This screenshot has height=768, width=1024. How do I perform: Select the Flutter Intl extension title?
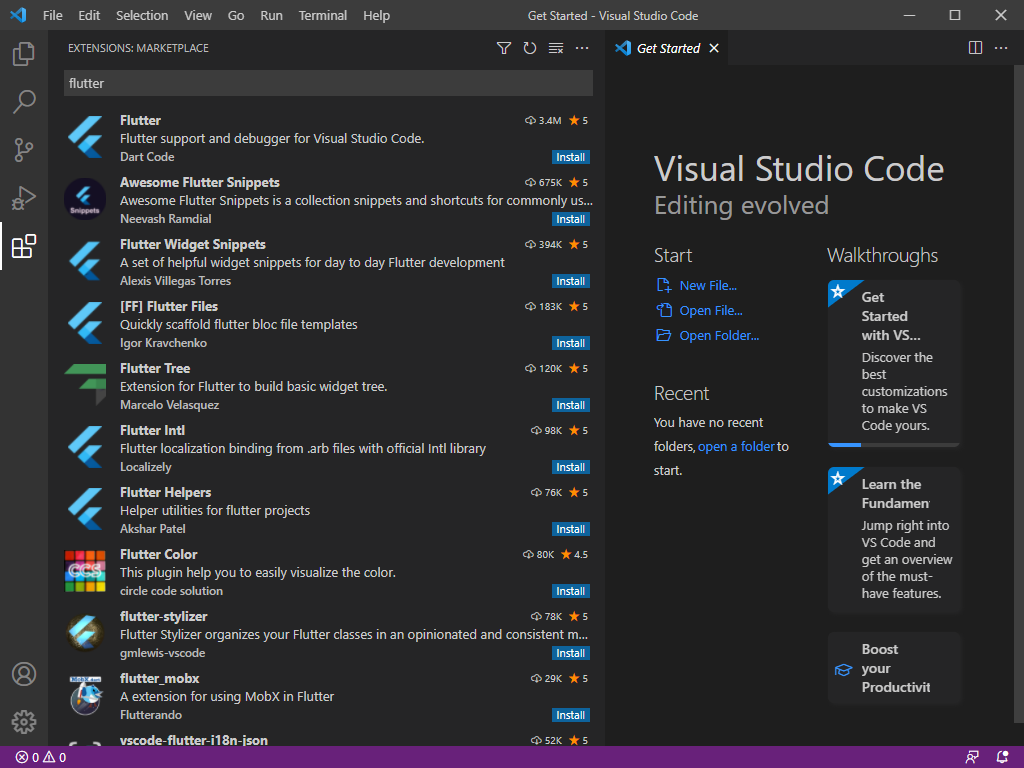(x=152, y=430)
